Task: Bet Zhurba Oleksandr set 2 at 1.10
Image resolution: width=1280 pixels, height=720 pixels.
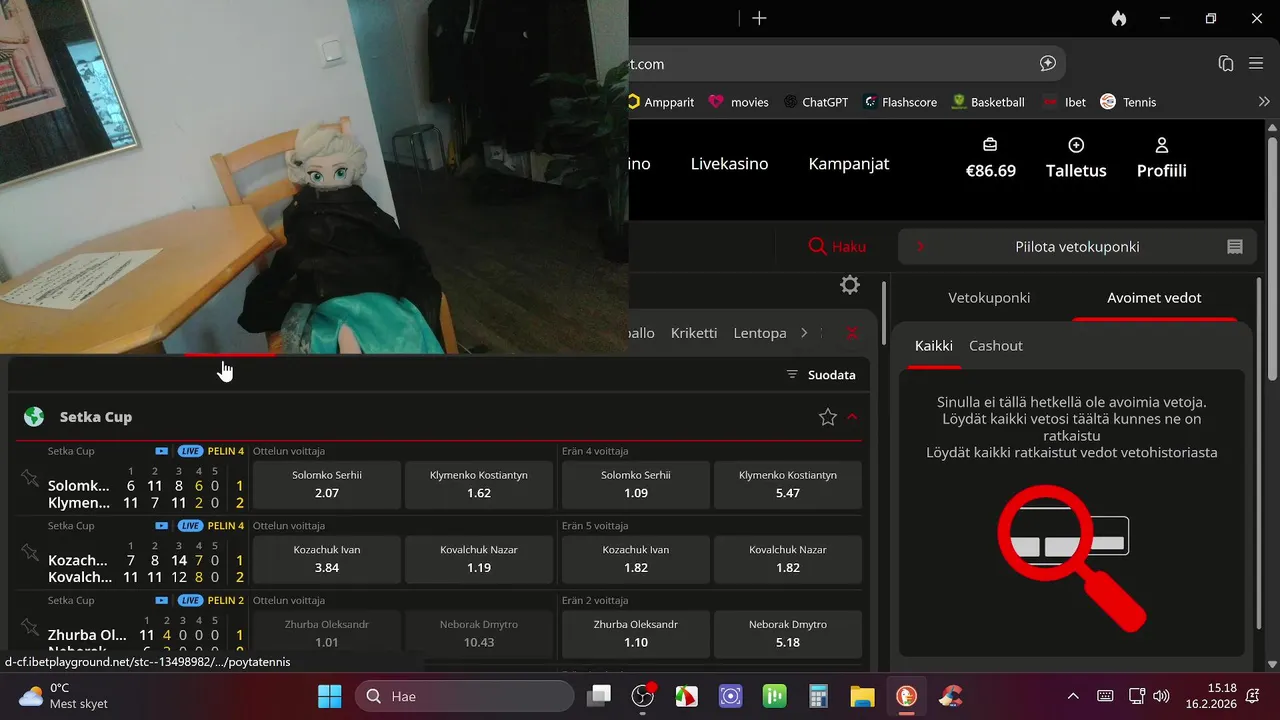Action: tap(636, 633)
